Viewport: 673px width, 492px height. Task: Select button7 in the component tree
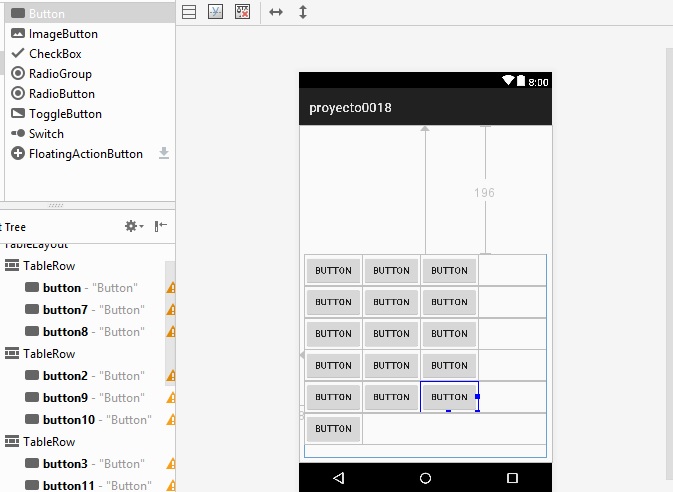pyautogui.click(x=65, y=310)
